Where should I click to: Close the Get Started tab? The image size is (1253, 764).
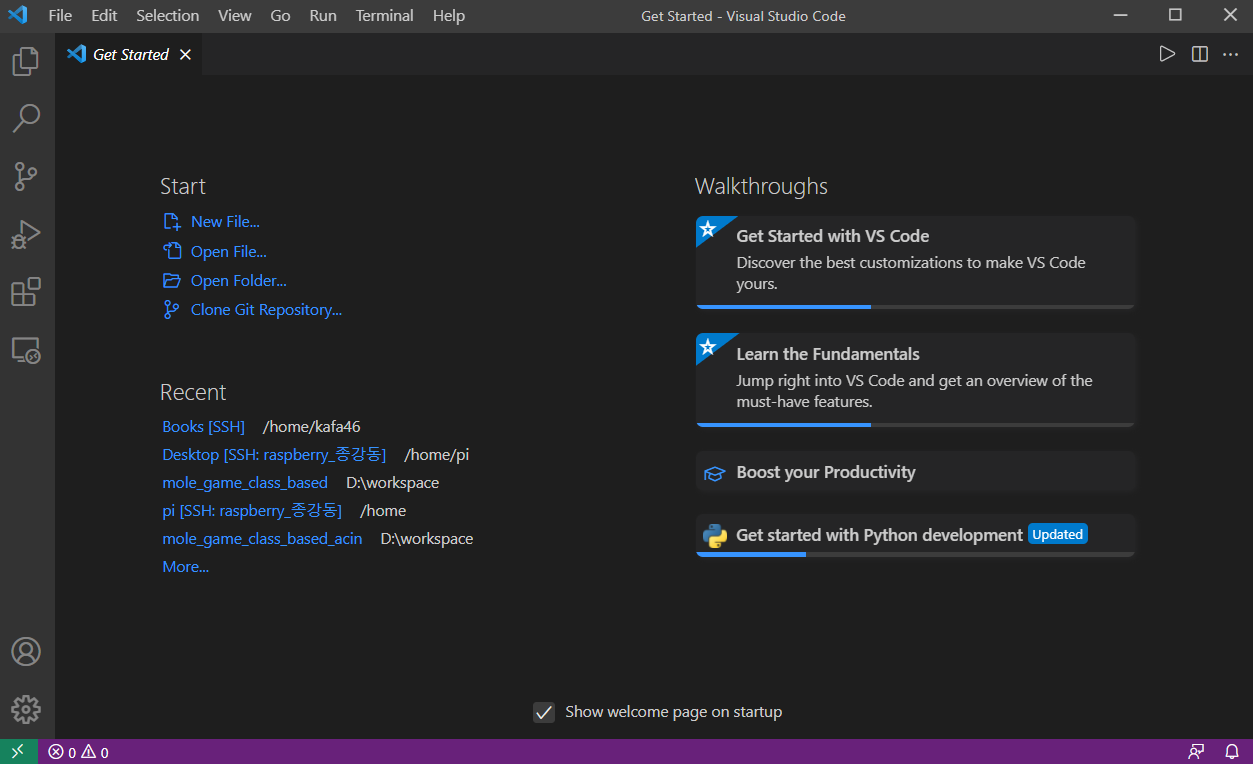click(185, 55)
